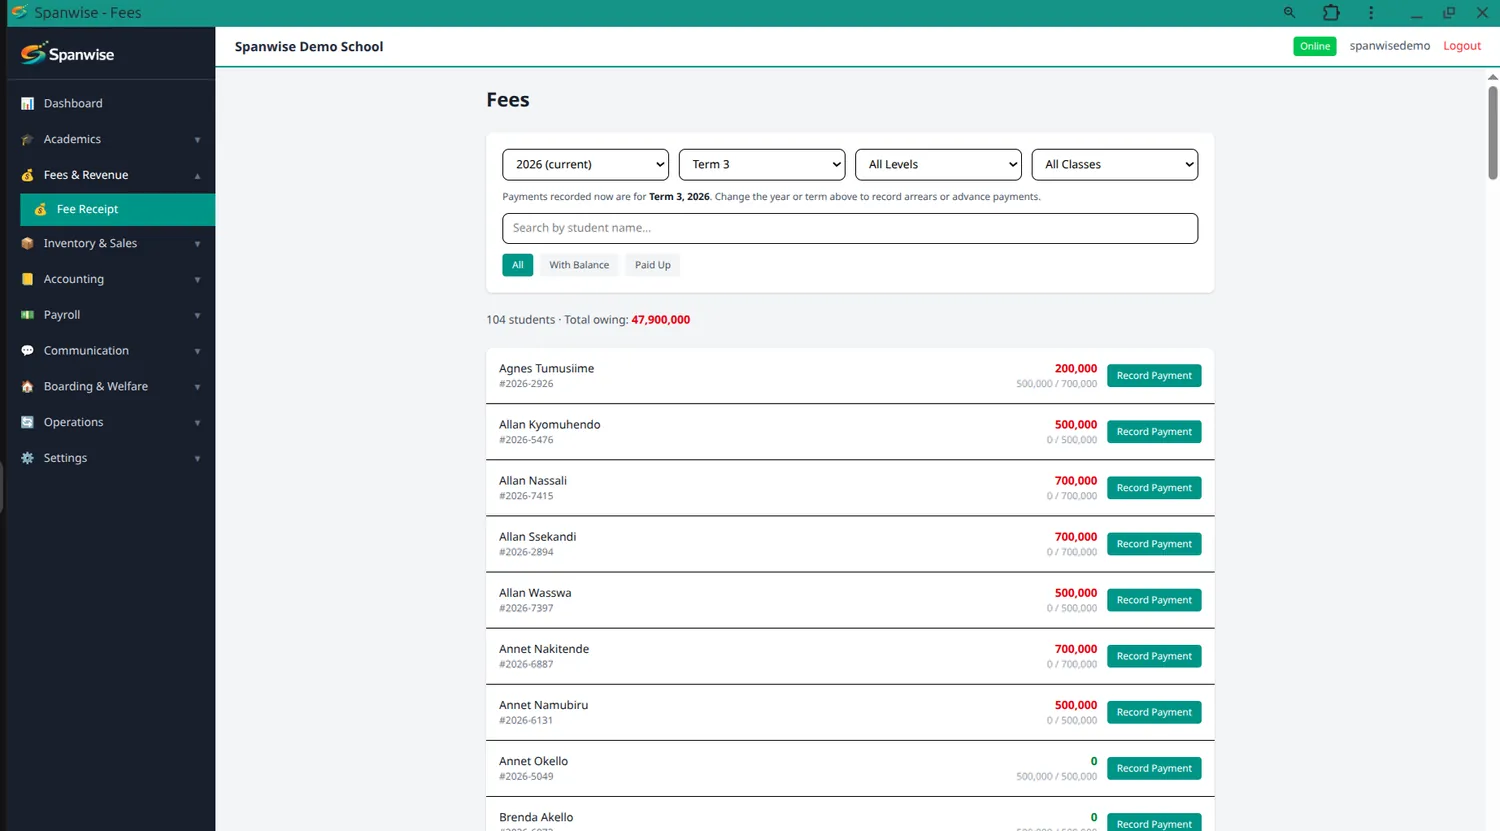Image resolution: width=1500 pixels, height=831 pixels.
Task: Focus the Search by student name field
Action: (850, 228)
